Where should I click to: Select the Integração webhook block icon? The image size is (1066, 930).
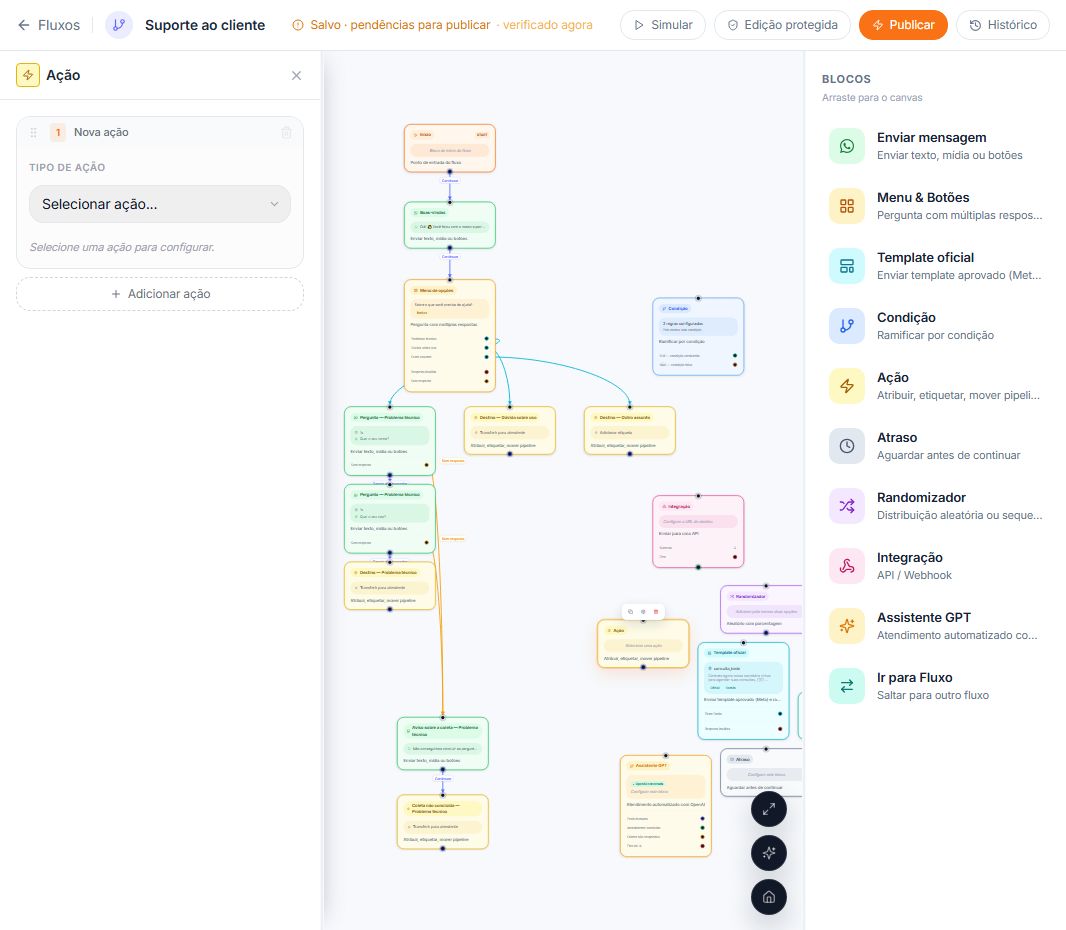[846, 566]
